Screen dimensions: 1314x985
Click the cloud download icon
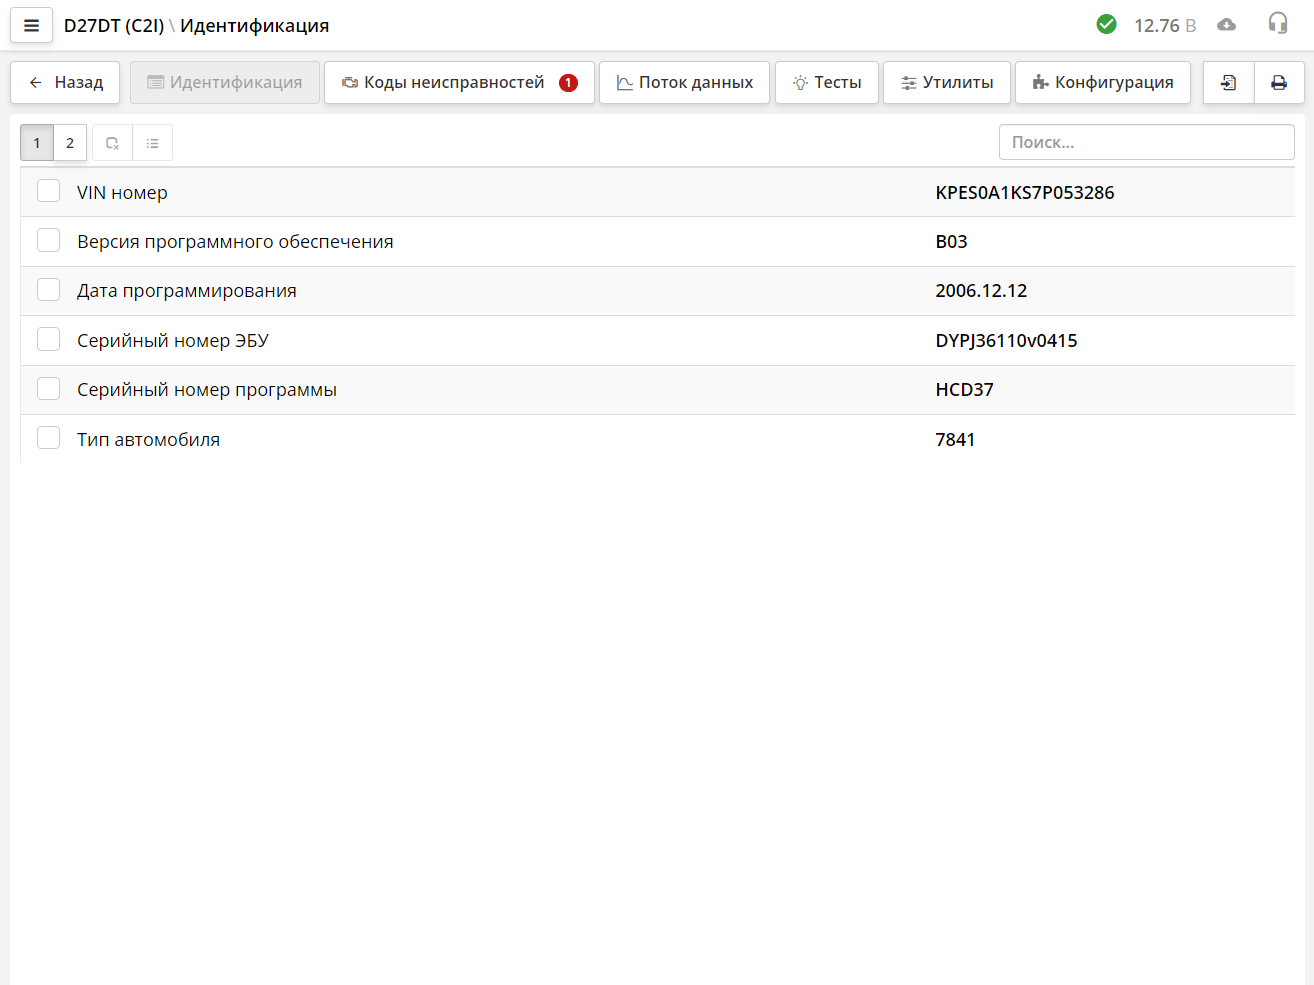click(1226, 25)
